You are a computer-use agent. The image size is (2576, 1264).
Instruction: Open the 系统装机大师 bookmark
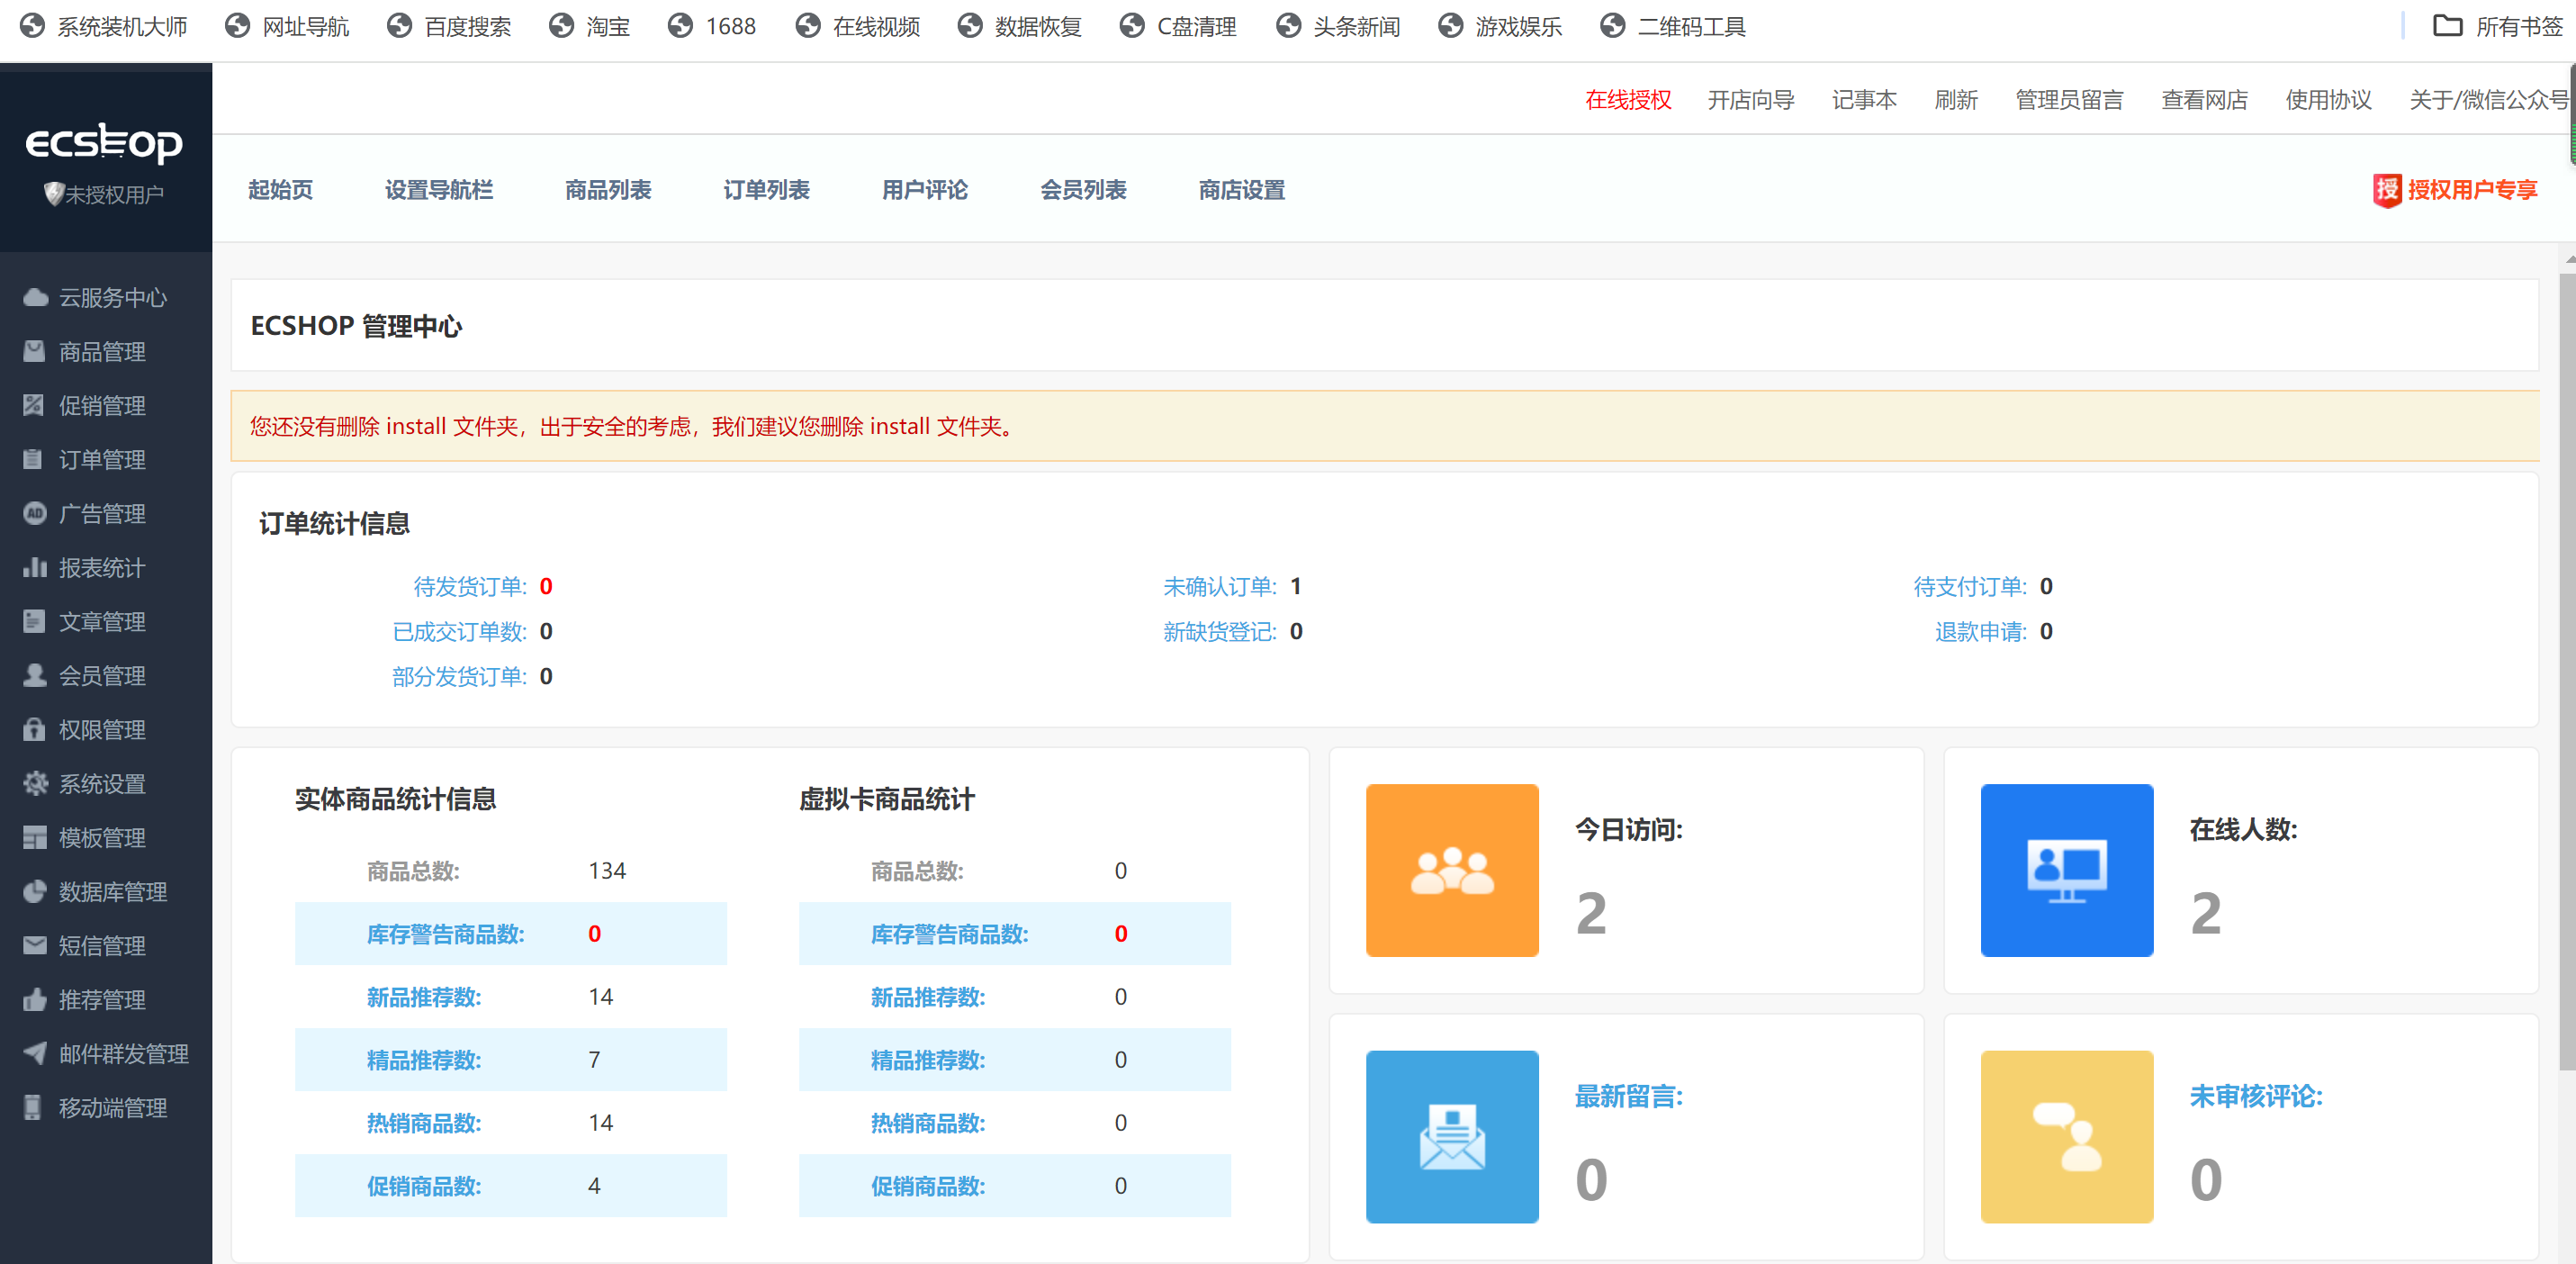pos(104,27)
